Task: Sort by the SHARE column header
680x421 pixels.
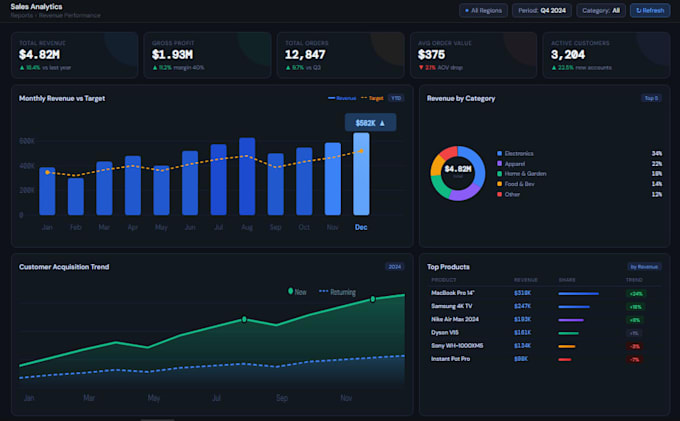Action: [567, 280]
